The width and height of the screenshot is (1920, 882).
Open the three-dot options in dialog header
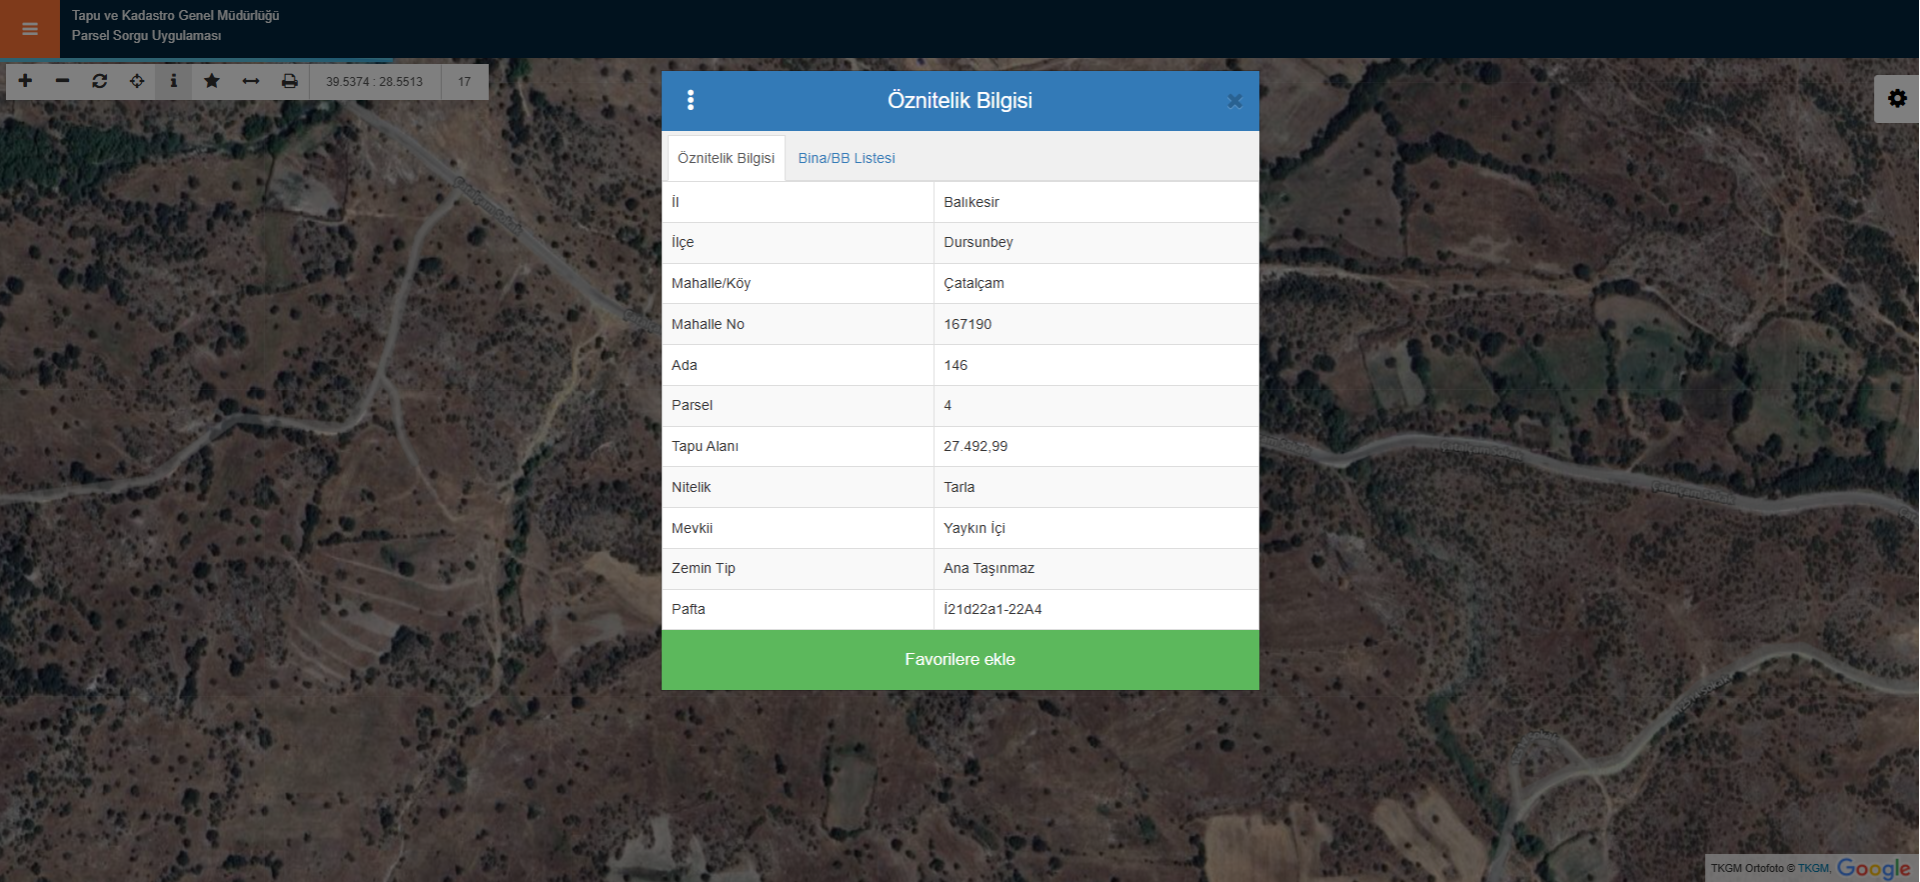click(690, 100)
